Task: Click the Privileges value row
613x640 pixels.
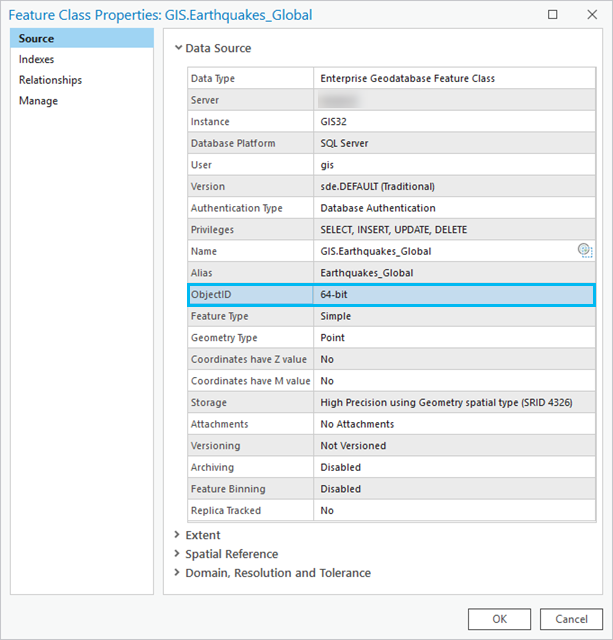Action: [453, 230]
